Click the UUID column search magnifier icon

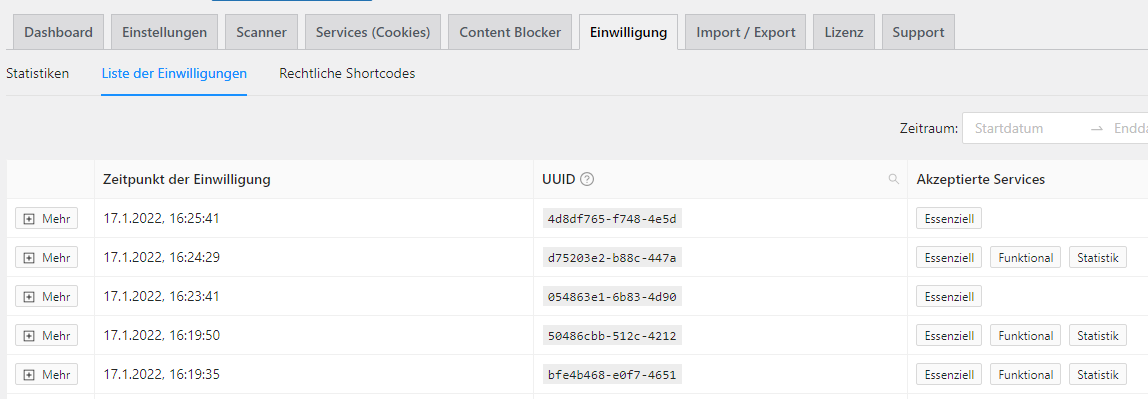(x=893, y=179)
